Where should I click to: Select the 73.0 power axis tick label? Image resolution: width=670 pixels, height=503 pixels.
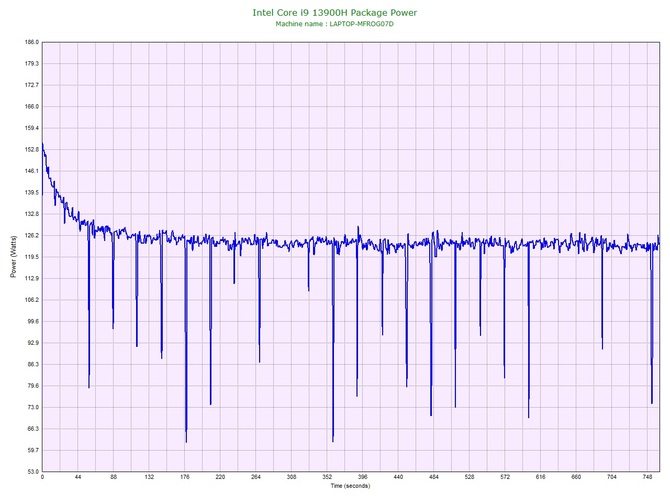click(33, 407)
